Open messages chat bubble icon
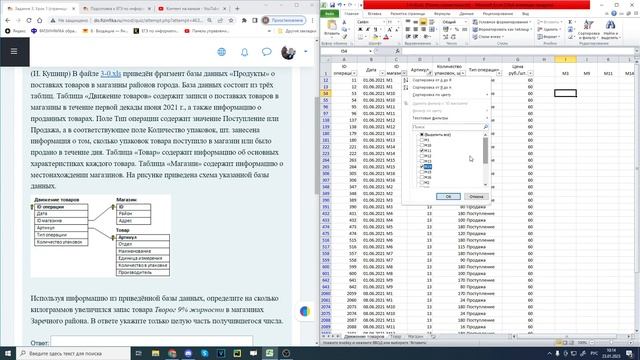This screenshot has width=640, height=360. 267,52
